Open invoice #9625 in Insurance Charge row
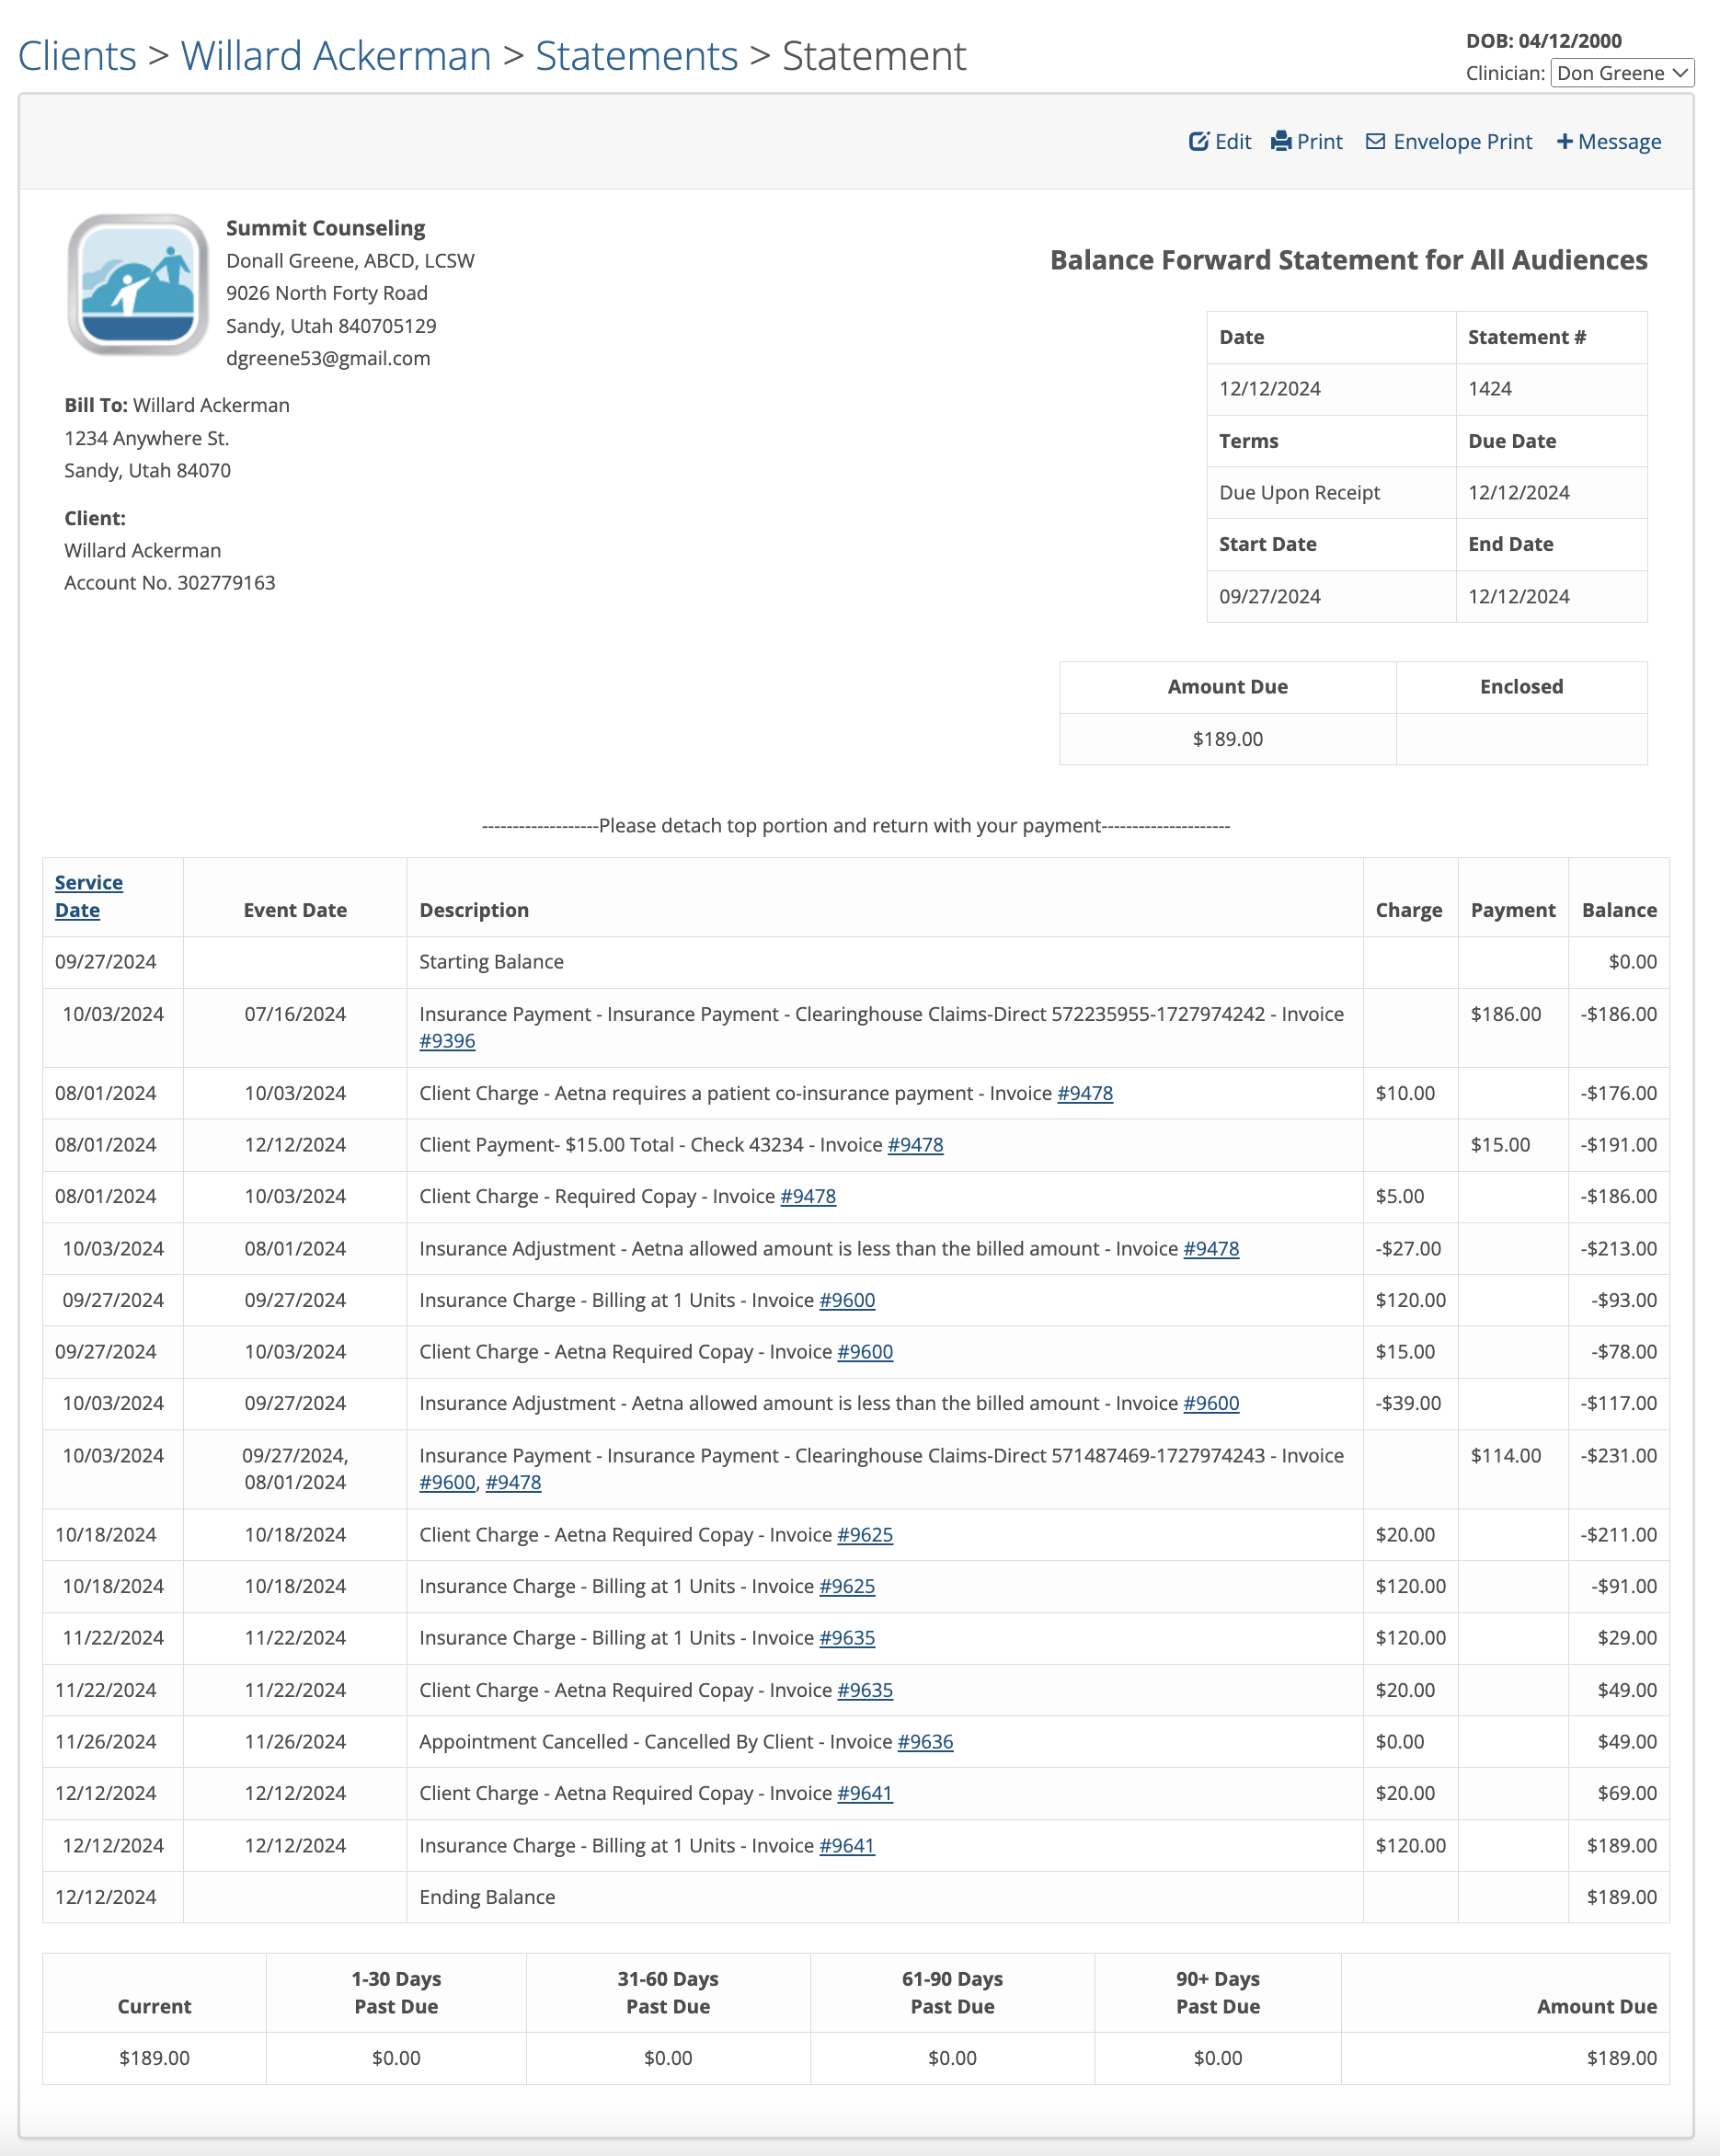Image resolution: width=1720 pixels, height=2156 pixels. pyautogui.click(x=847, y=1586)
